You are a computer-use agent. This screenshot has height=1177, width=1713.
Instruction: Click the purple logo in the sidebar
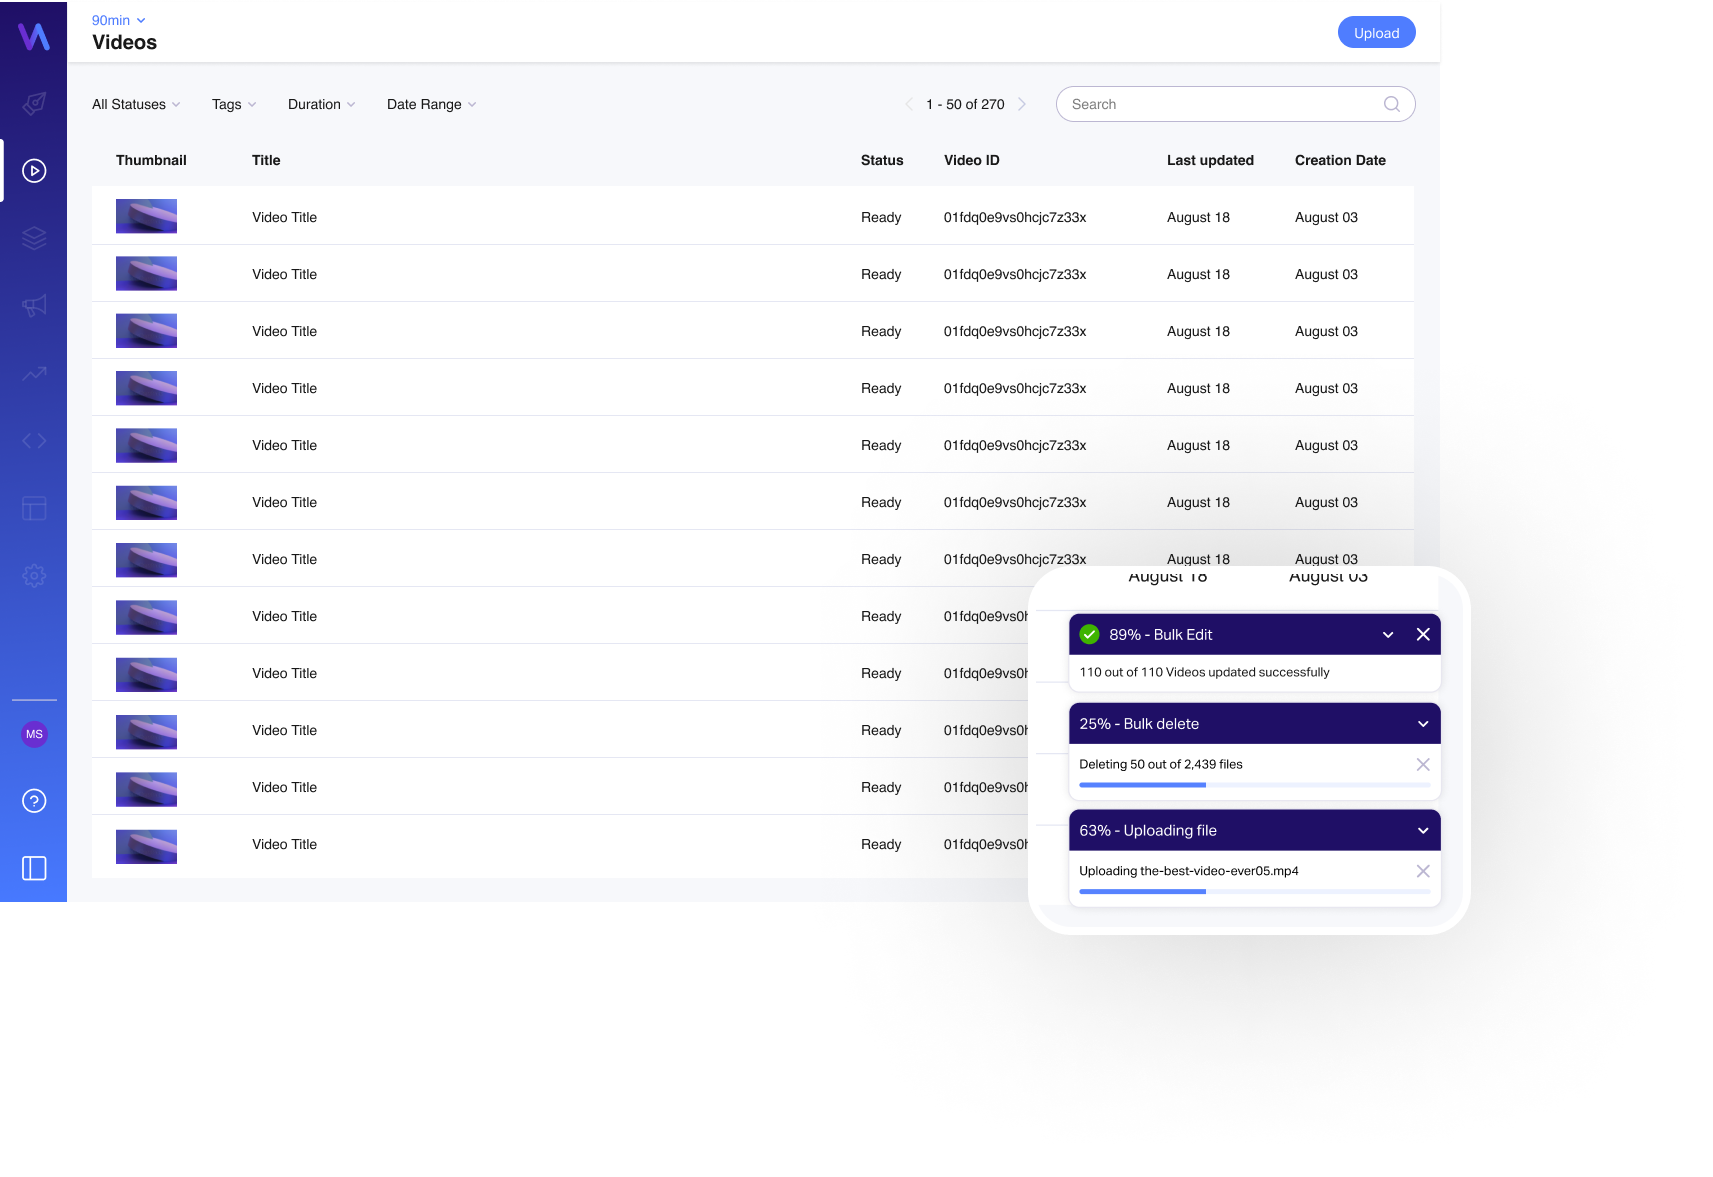coord(34,36)
